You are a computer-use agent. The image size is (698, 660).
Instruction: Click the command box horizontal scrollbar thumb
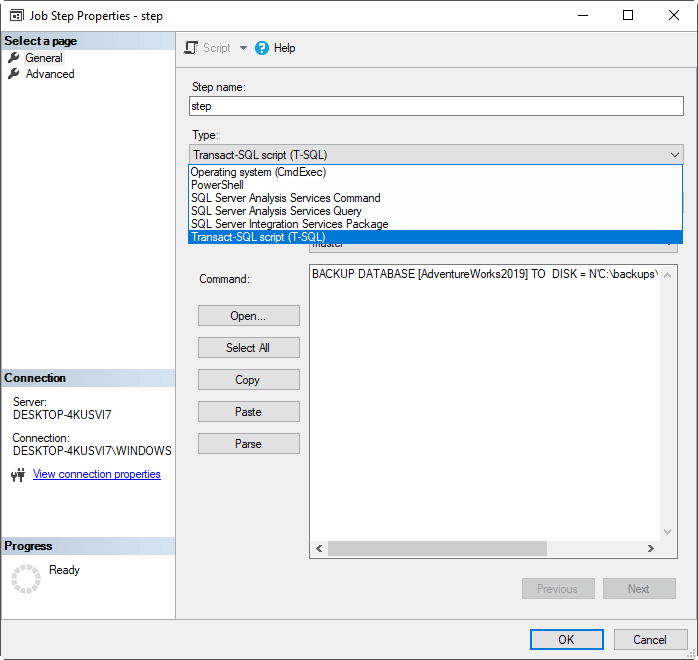[437, 548]
